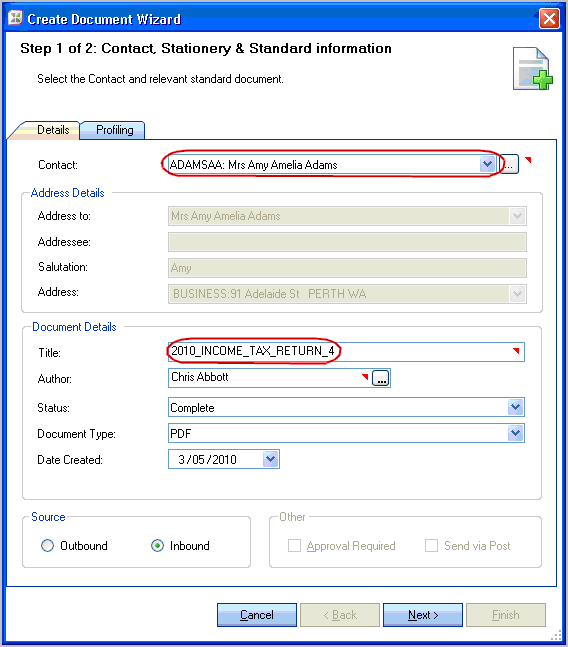
Task: Click into the Title text field
Action: click(346, 352)
